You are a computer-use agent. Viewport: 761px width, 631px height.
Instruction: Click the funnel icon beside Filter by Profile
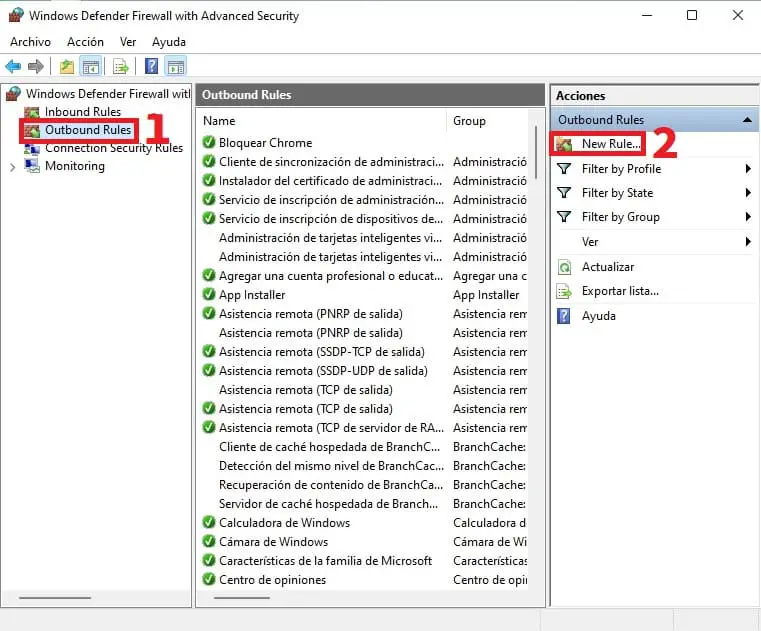coord(564,168)
